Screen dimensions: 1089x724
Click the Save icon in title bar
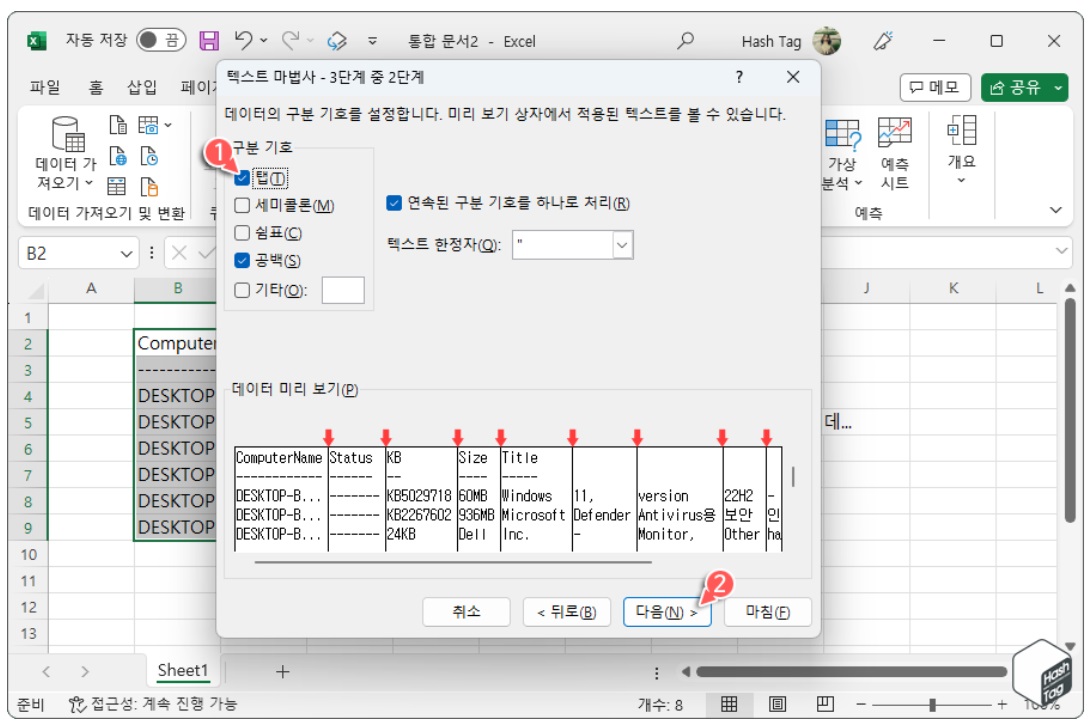[x=208, y=40]
